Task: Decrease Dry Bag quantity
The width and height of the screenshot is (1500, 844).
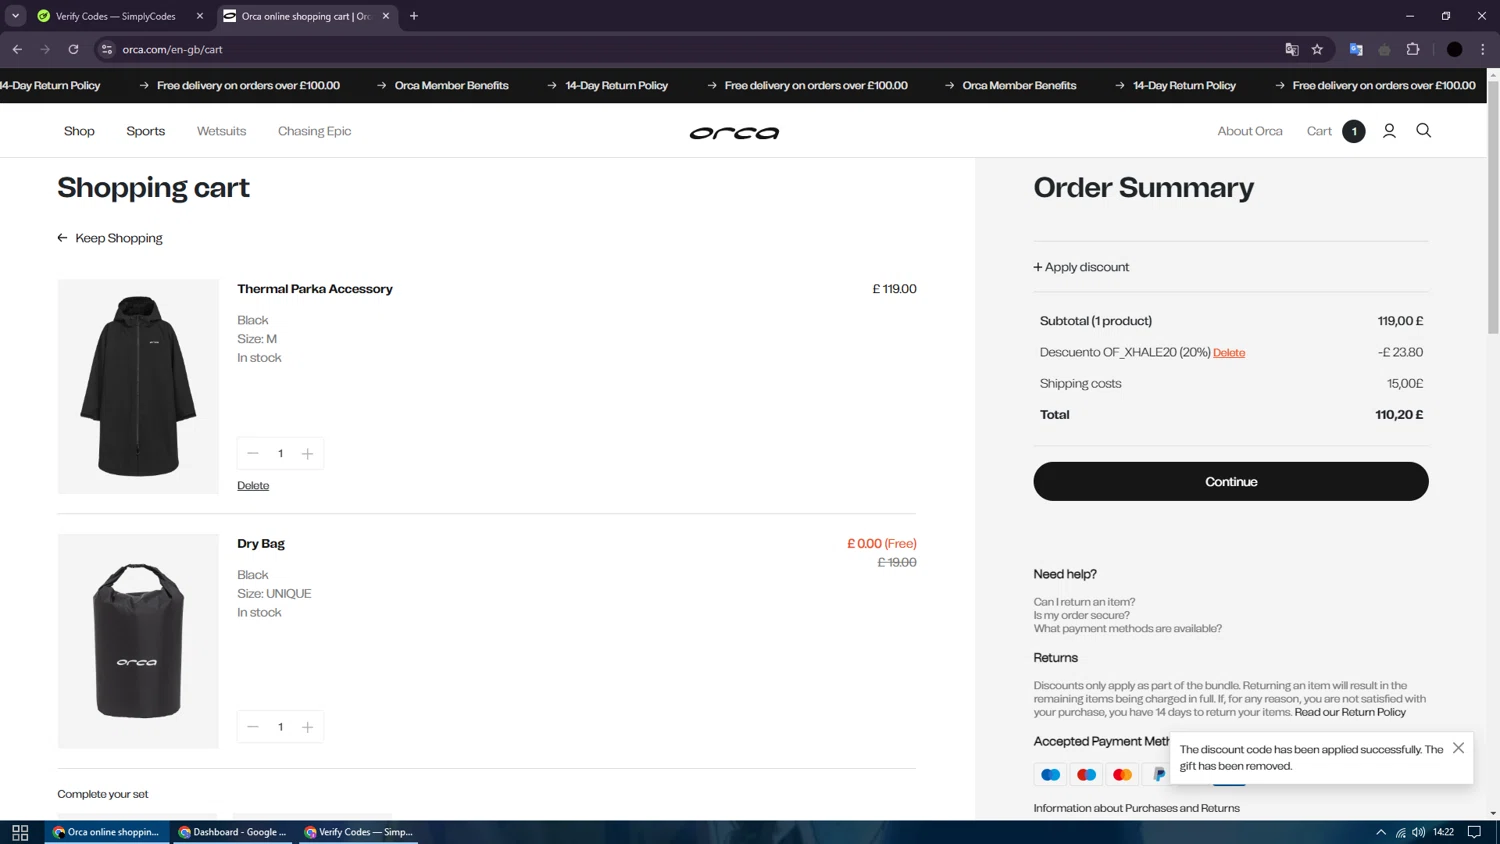Action: 253,727
